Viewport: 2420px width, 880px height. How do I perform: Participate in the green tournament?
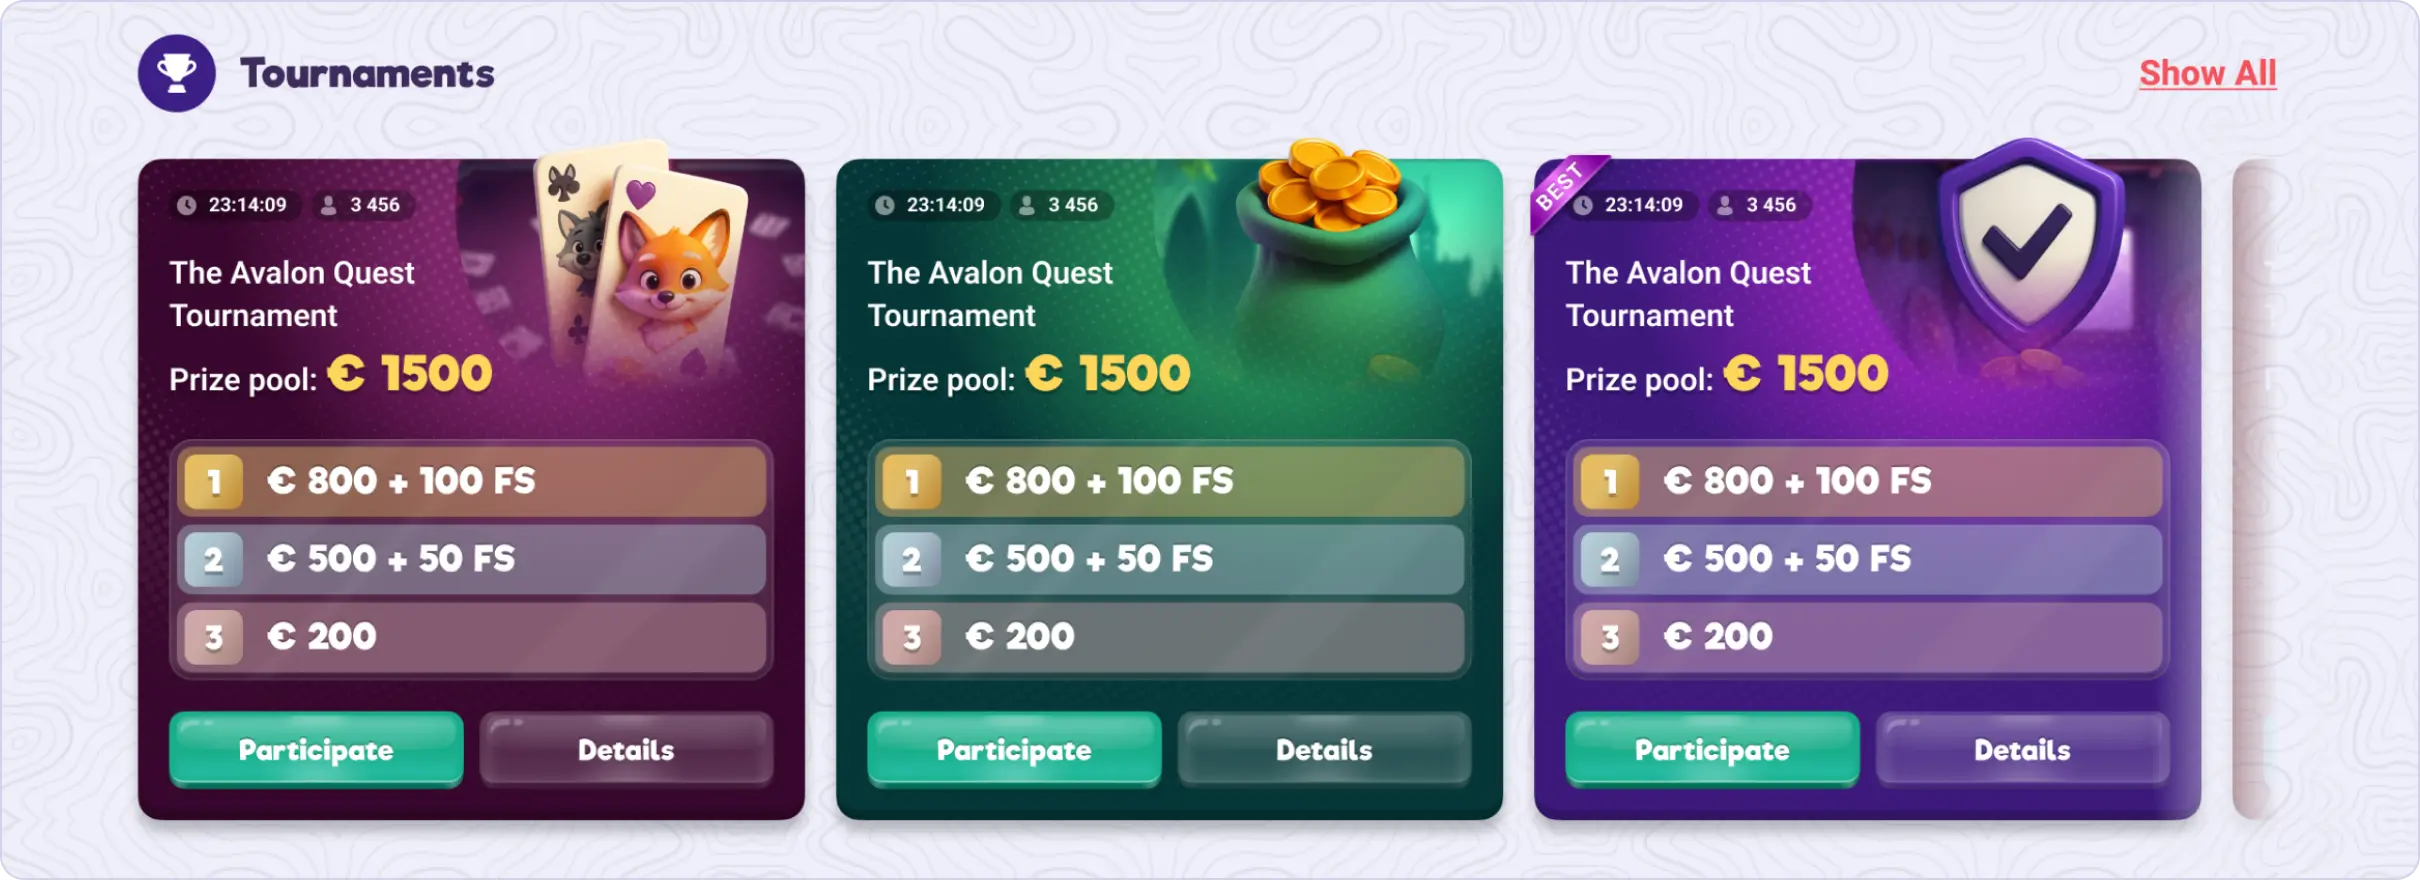1014,750
